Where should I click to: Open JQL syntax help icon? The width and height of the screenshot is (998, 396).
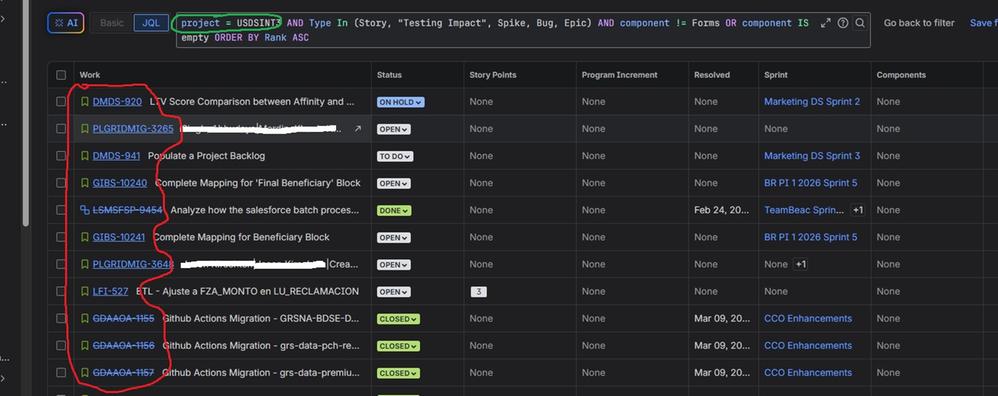[843, 23]
